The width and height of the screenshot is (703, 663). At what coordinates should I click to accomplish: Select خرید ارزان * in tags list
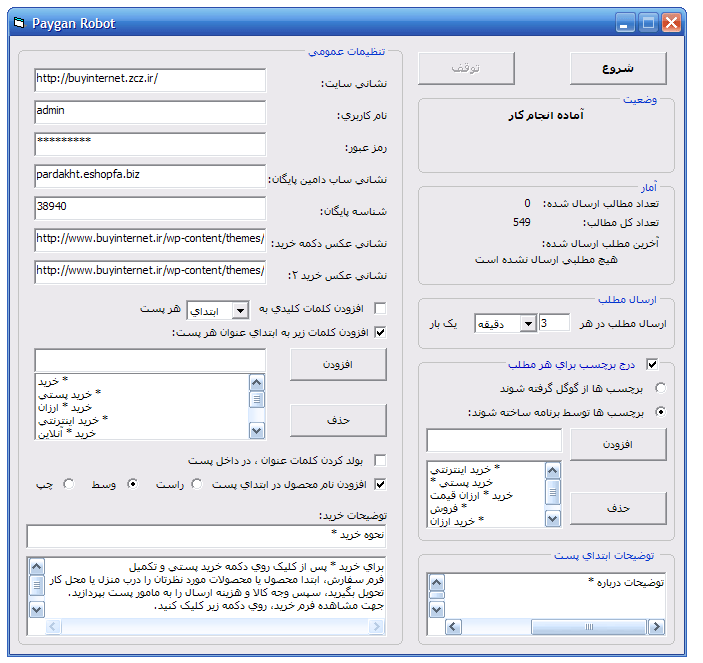point(457,521)
